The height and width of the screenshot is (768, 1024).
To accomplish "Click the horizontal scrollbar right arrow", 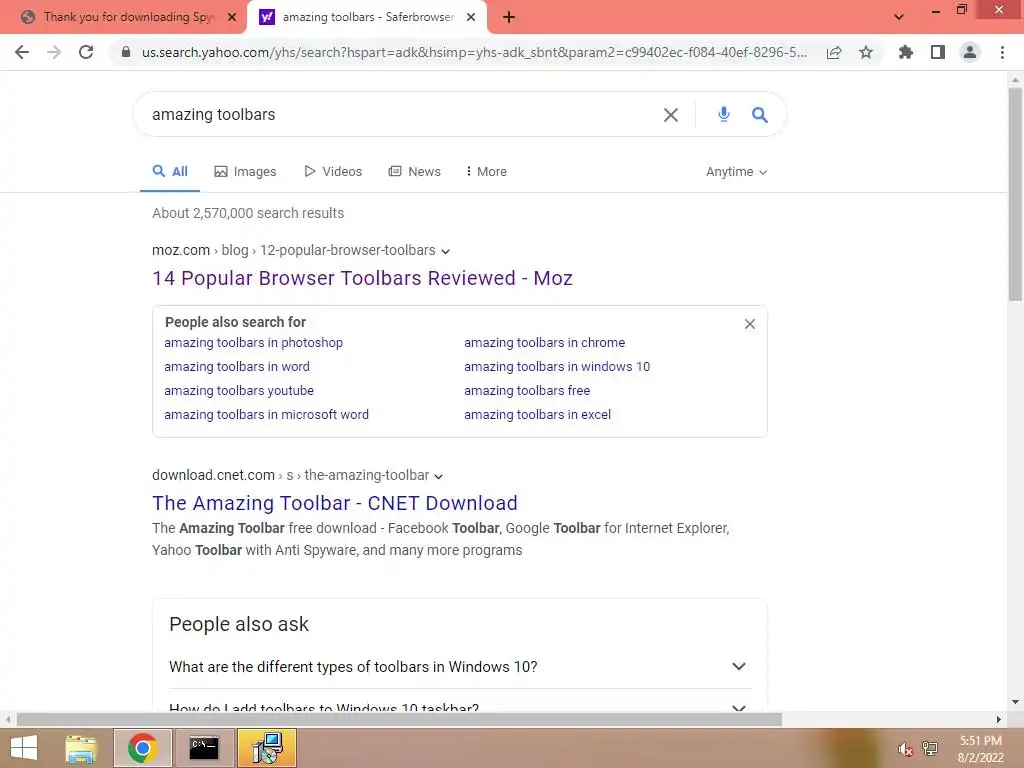I will coord(999,720).
